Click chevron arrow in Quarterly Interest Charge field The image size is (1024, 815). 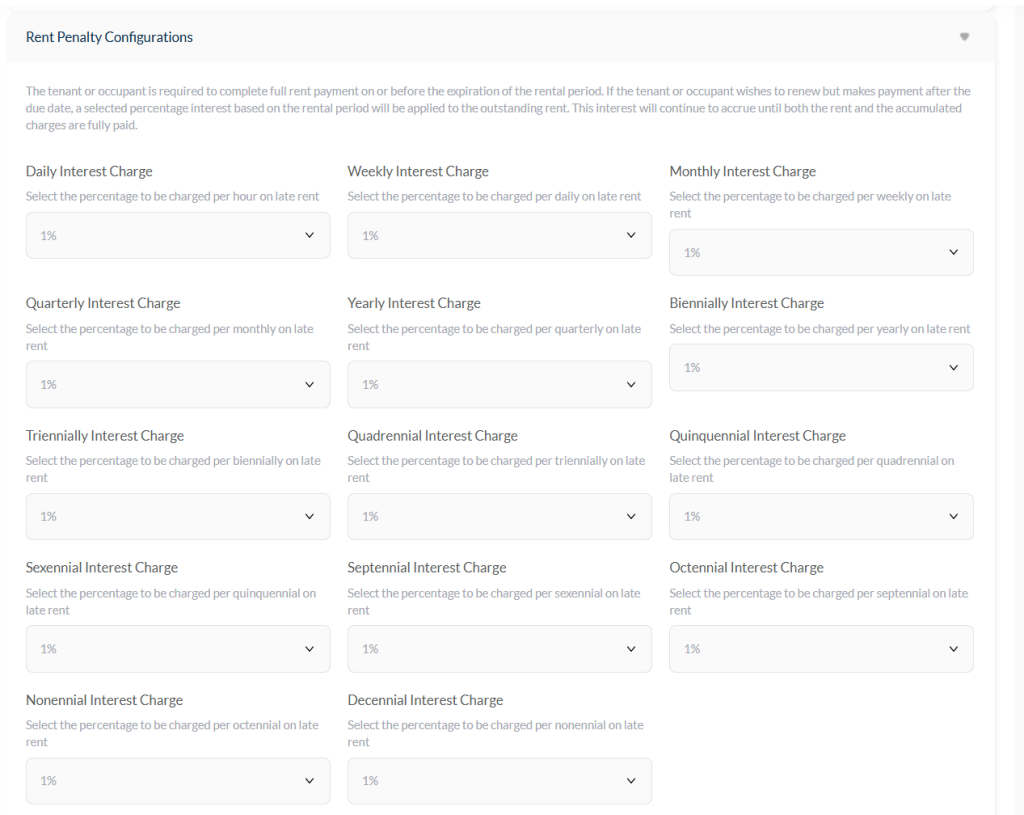pyautogui.click(x=309, y=385)
